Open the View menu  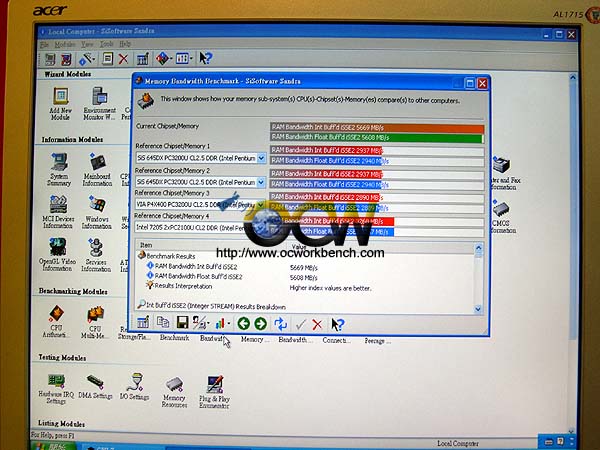[x=87, y=44]
